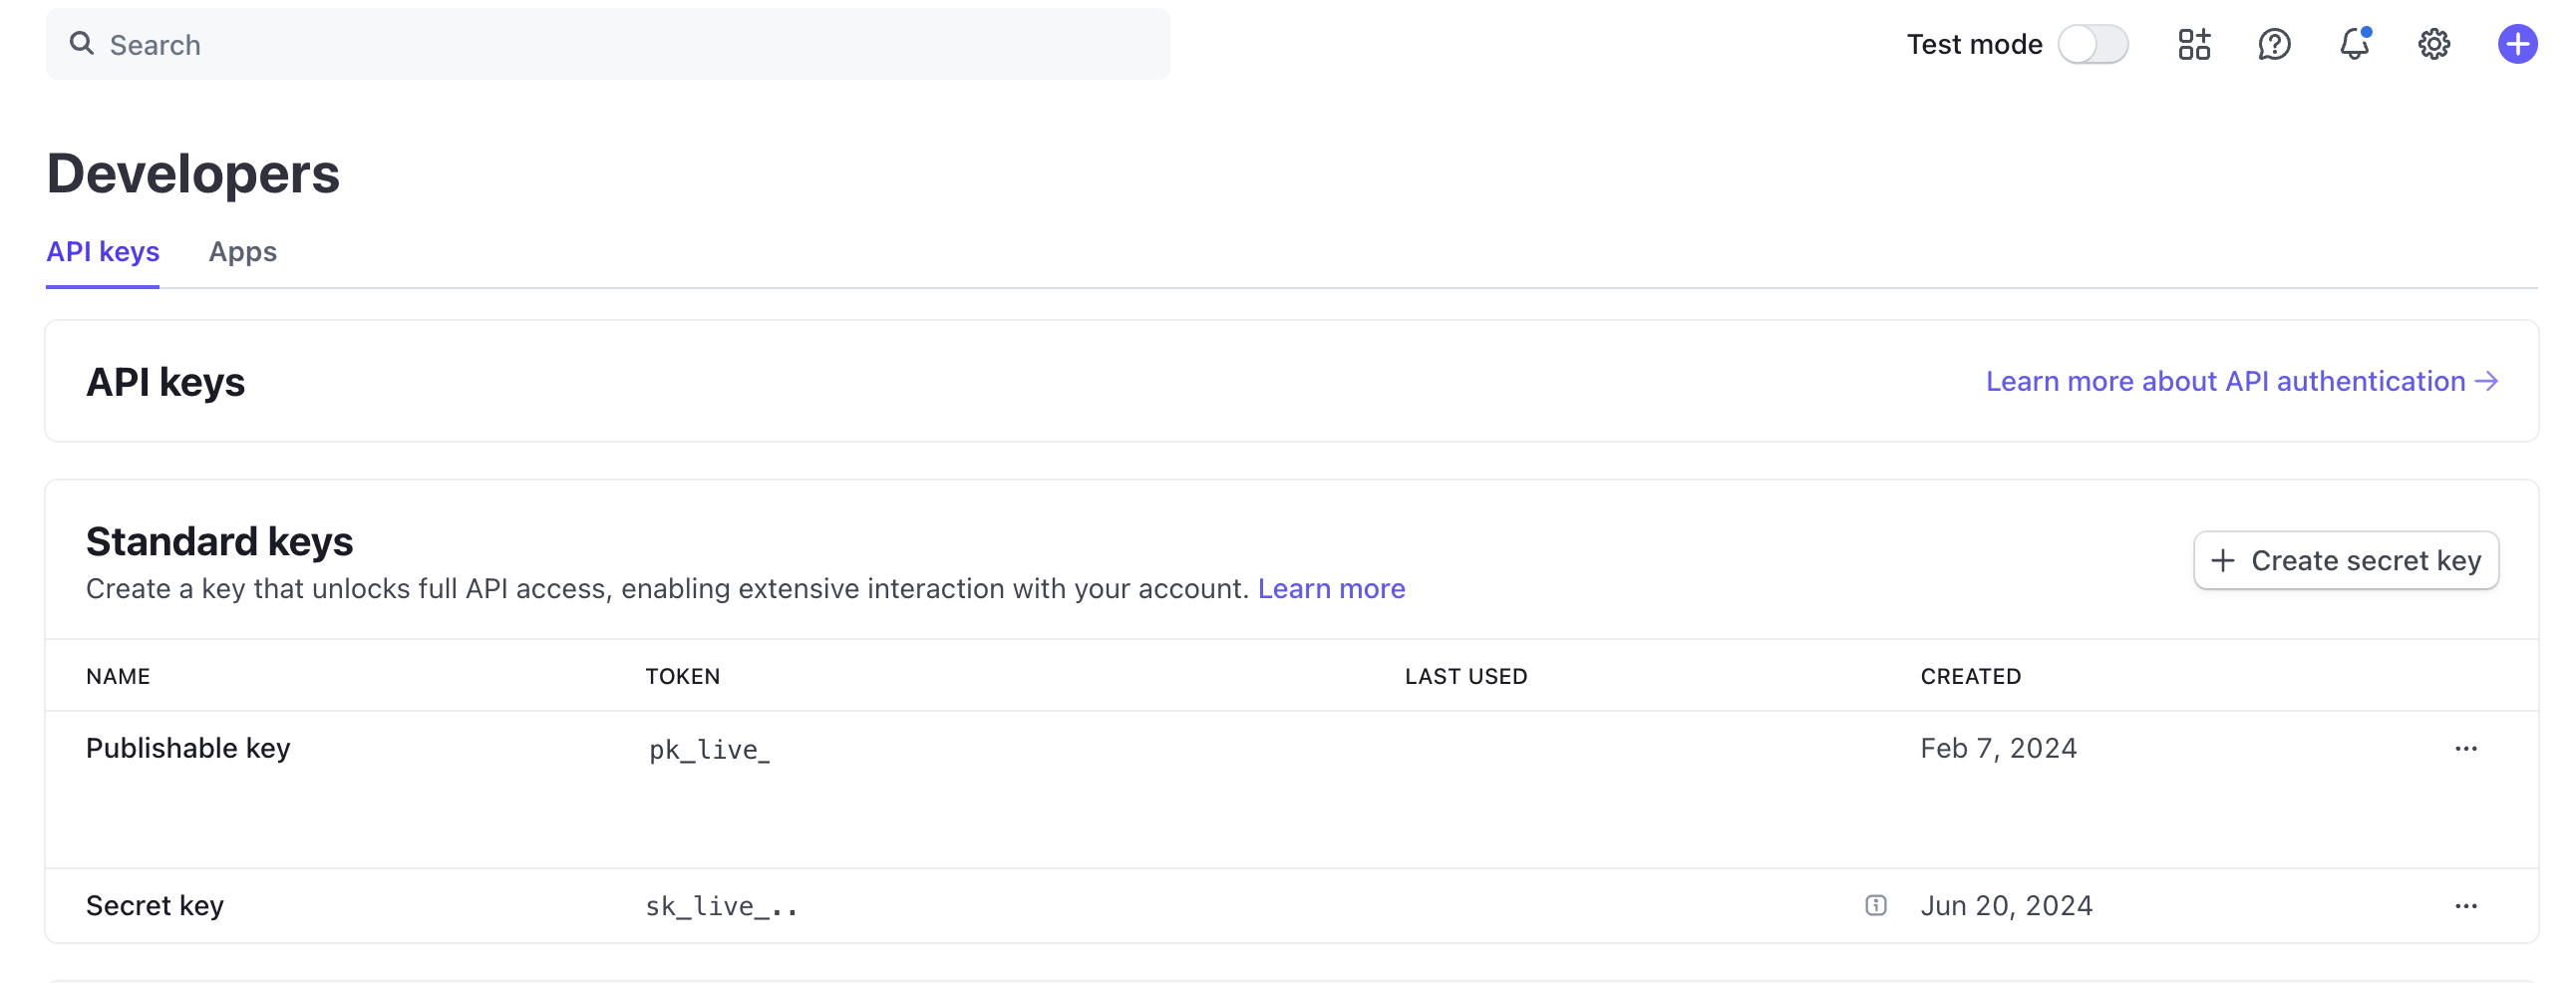This screenshot has height=983, width=2576.
Task: Open overflow menu for Publishable key
Action: pos(2466,748)
